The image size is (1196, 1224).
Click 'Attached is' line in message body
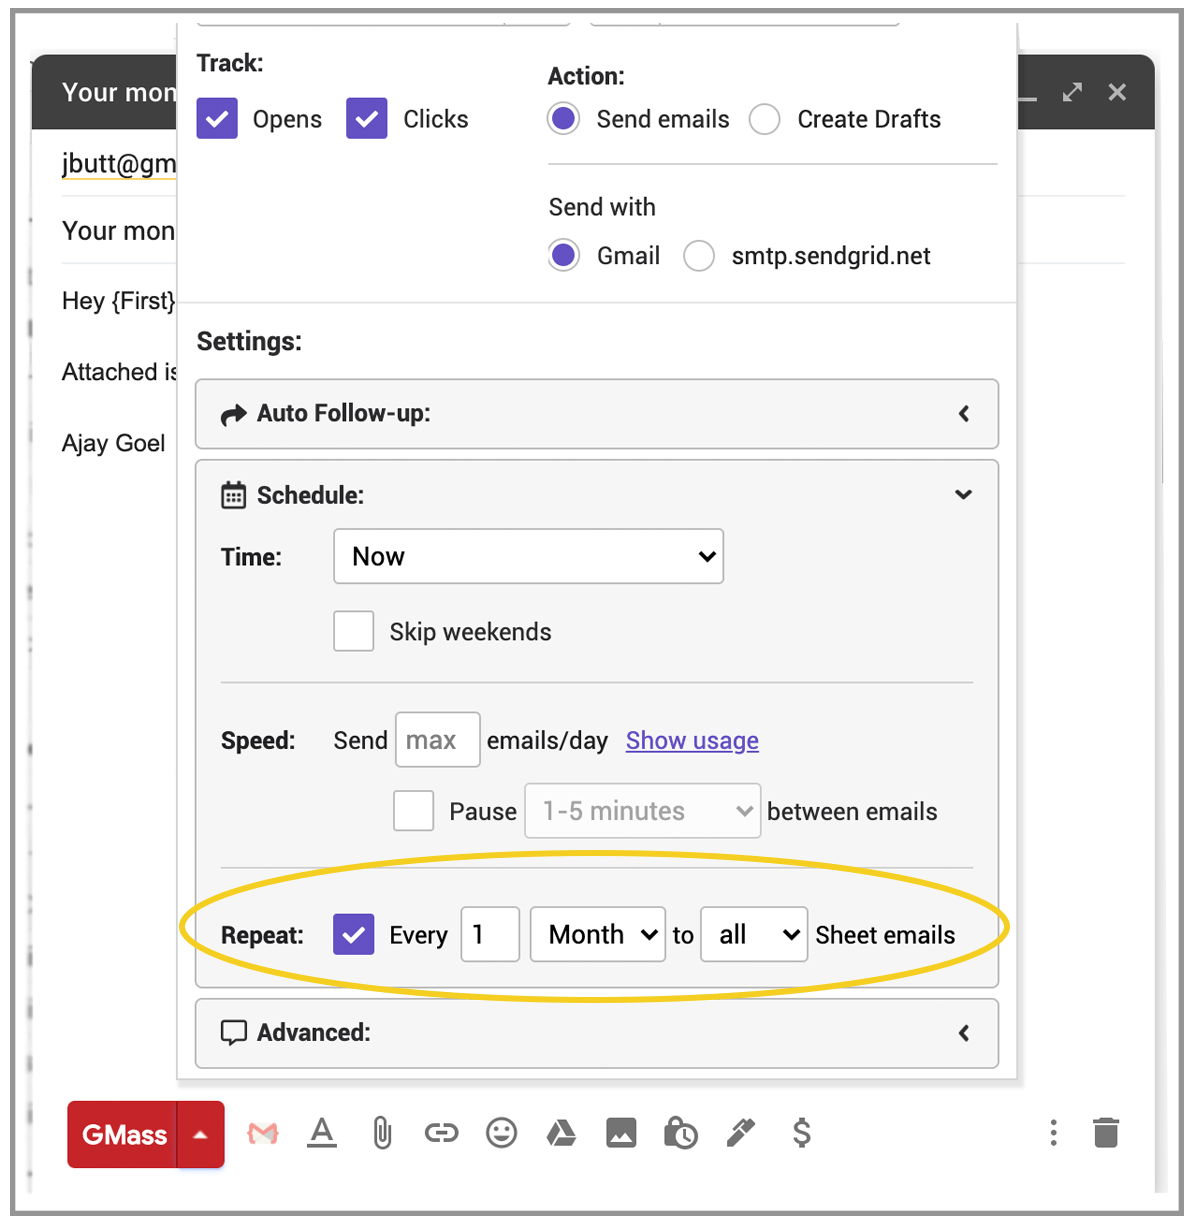pyautogui.click(x=119, y=372)
